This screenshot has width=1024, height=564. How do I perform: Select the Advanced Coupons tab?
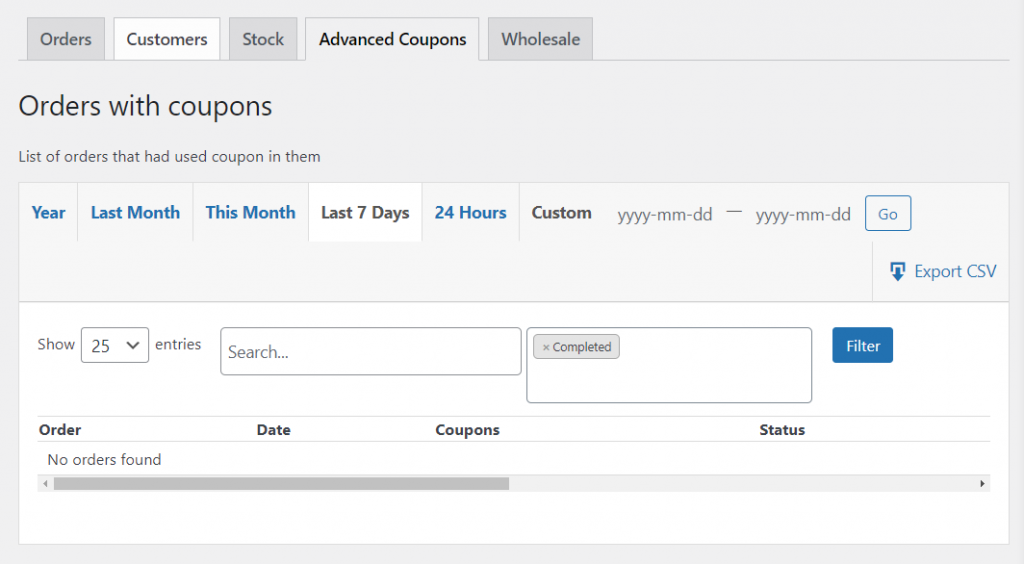(x=392, y=39)
